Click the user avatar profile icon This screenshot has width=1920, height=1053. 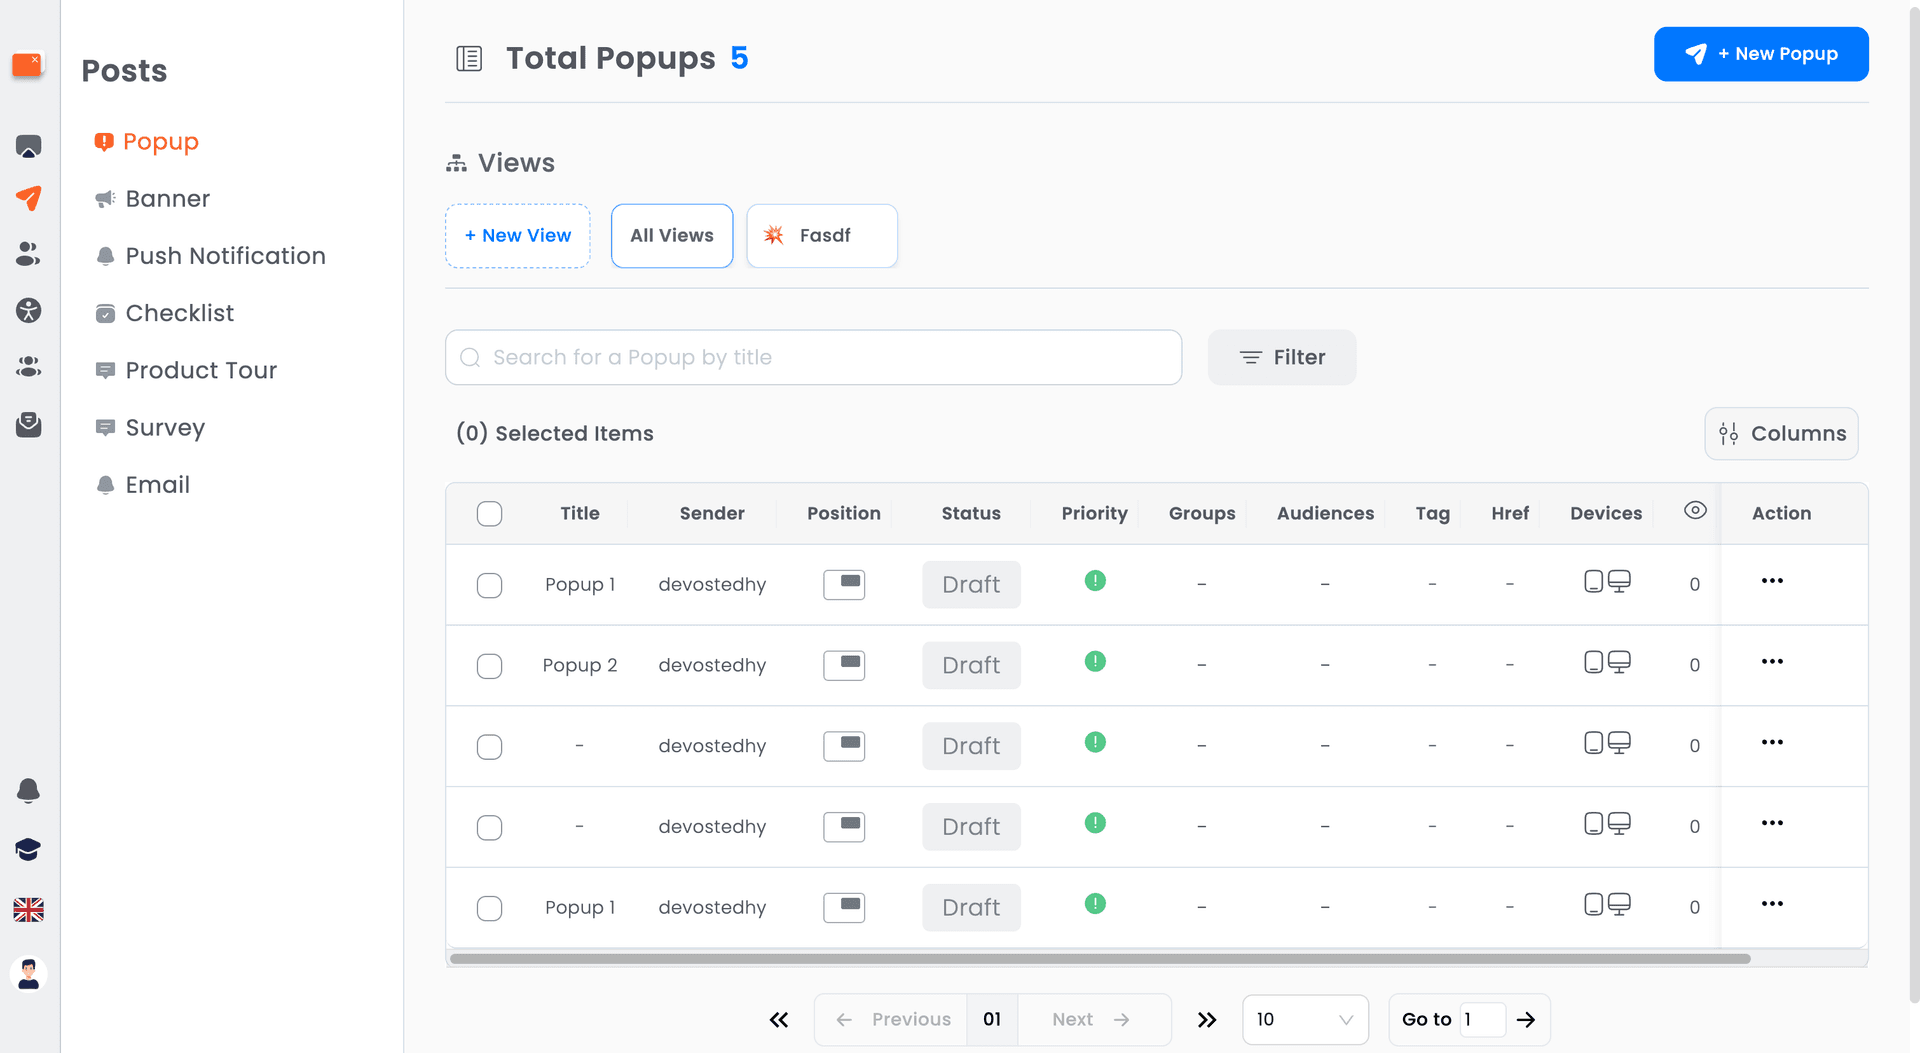pyautogui.click(x=28, y=974)
